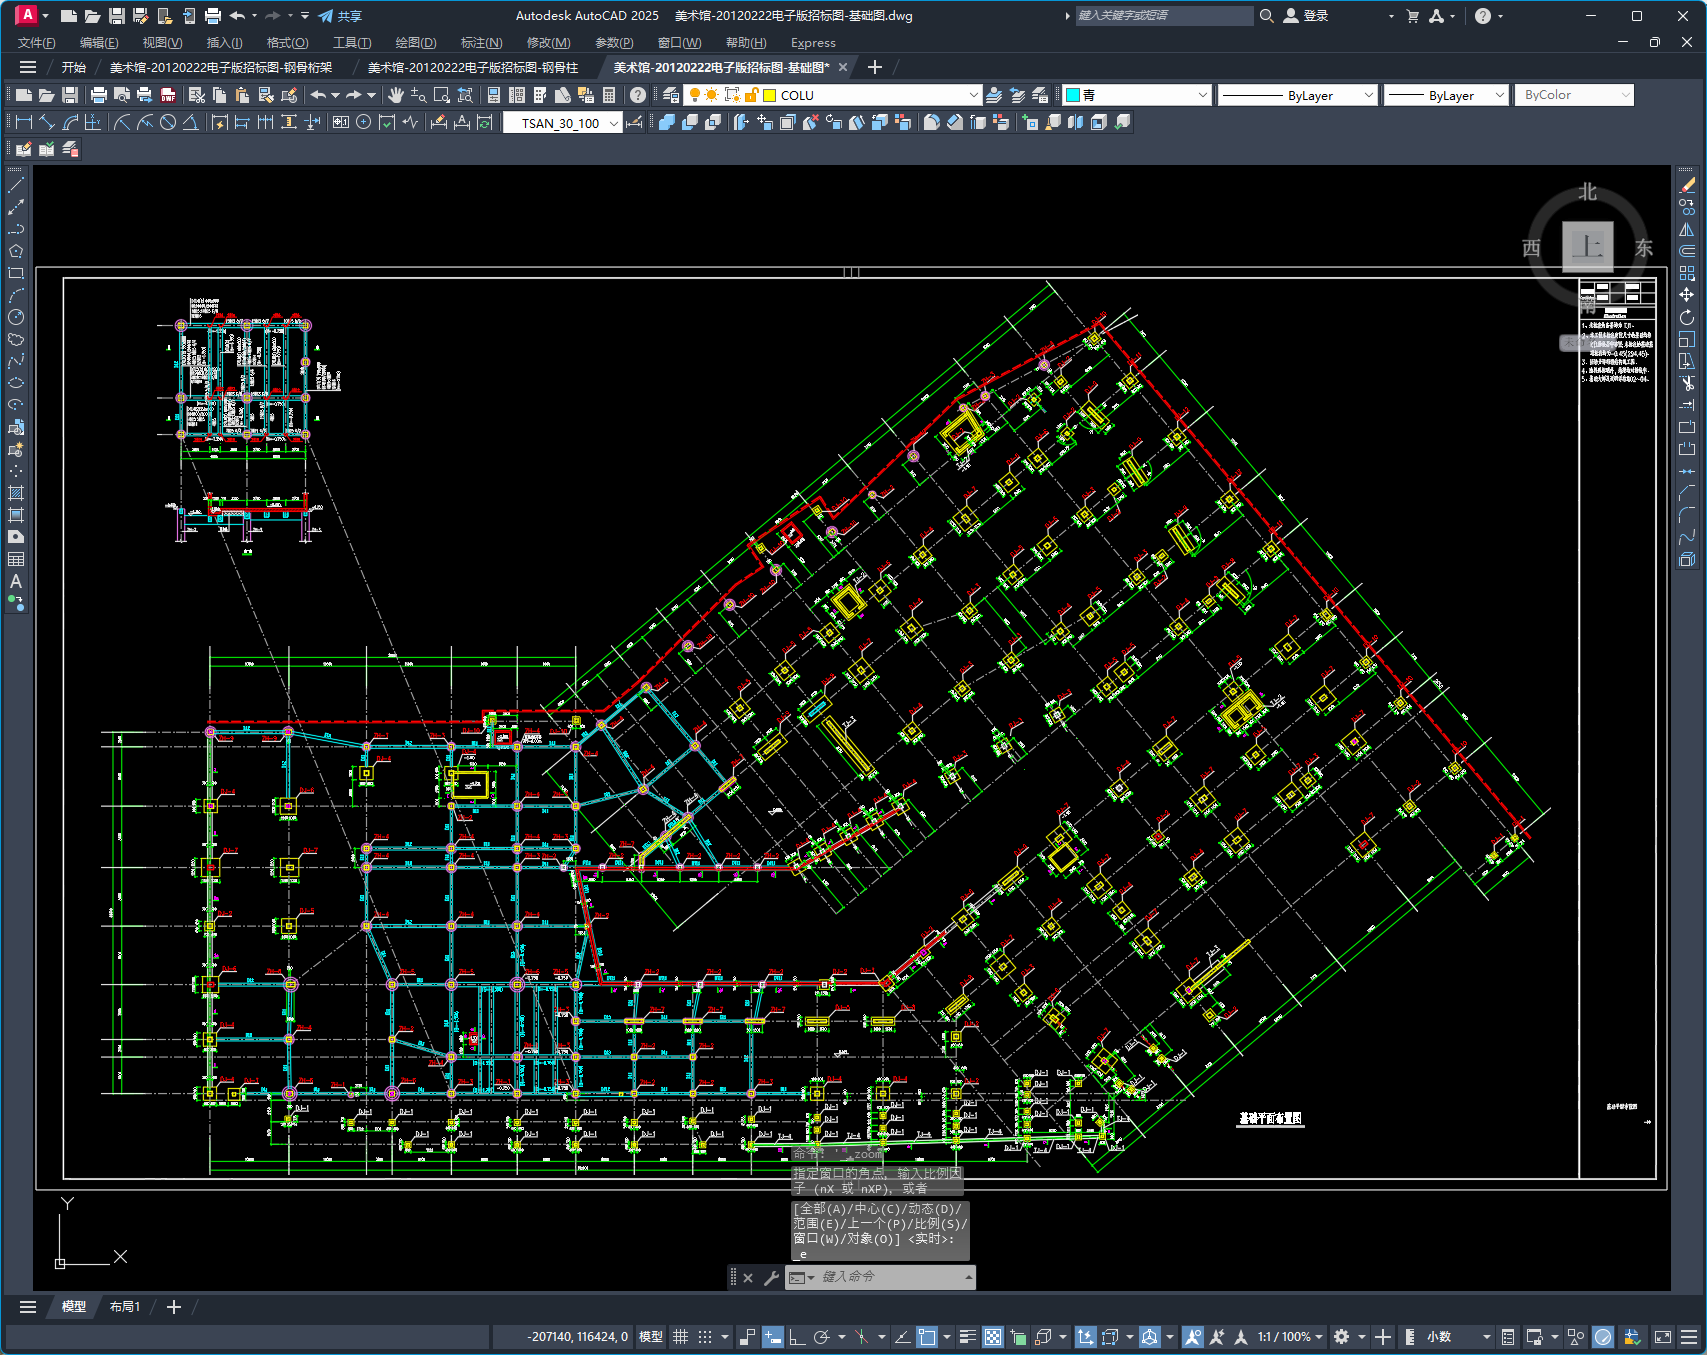Toggle Transparency display in status bar

(993, 1337)
